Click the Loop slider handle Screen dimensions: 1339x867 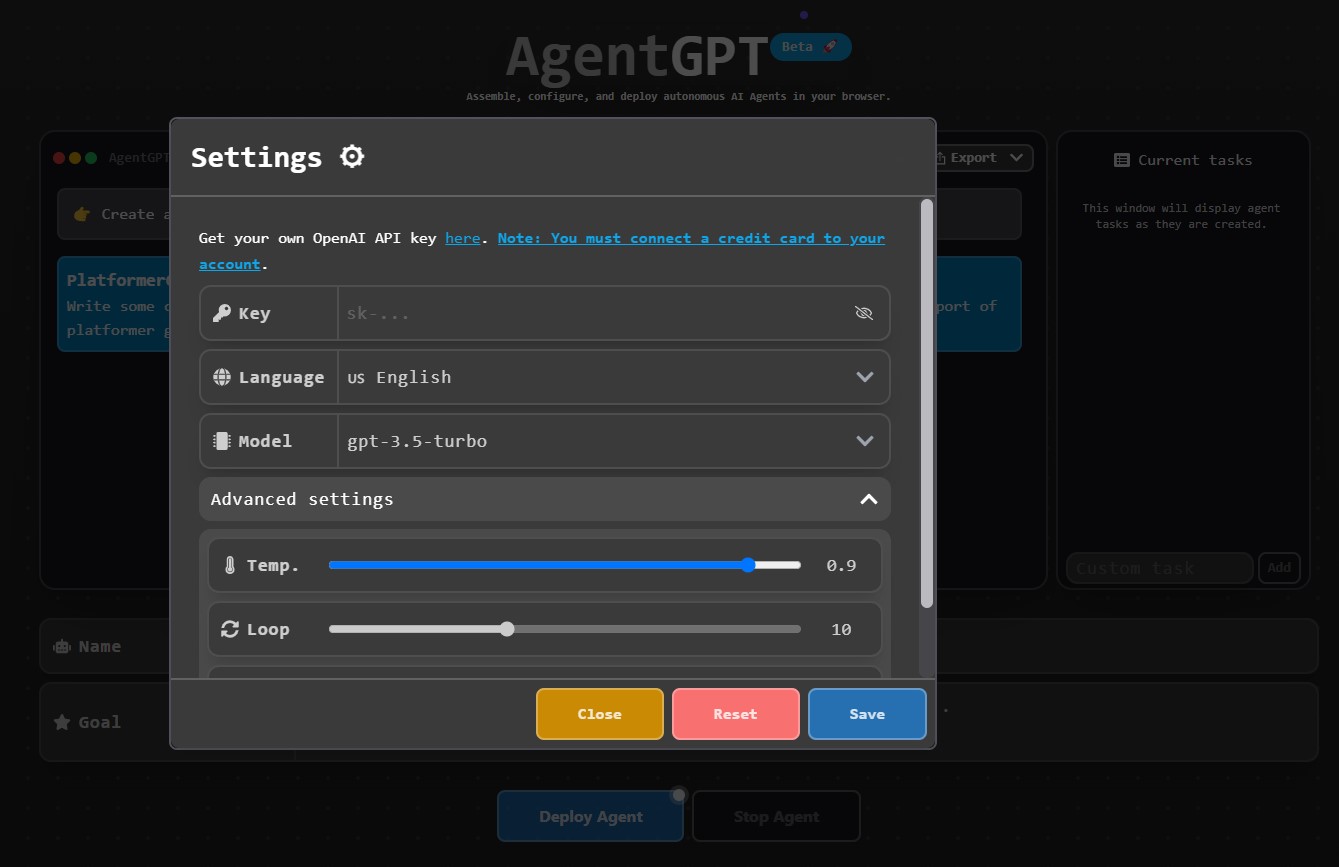tap(507, 629)
